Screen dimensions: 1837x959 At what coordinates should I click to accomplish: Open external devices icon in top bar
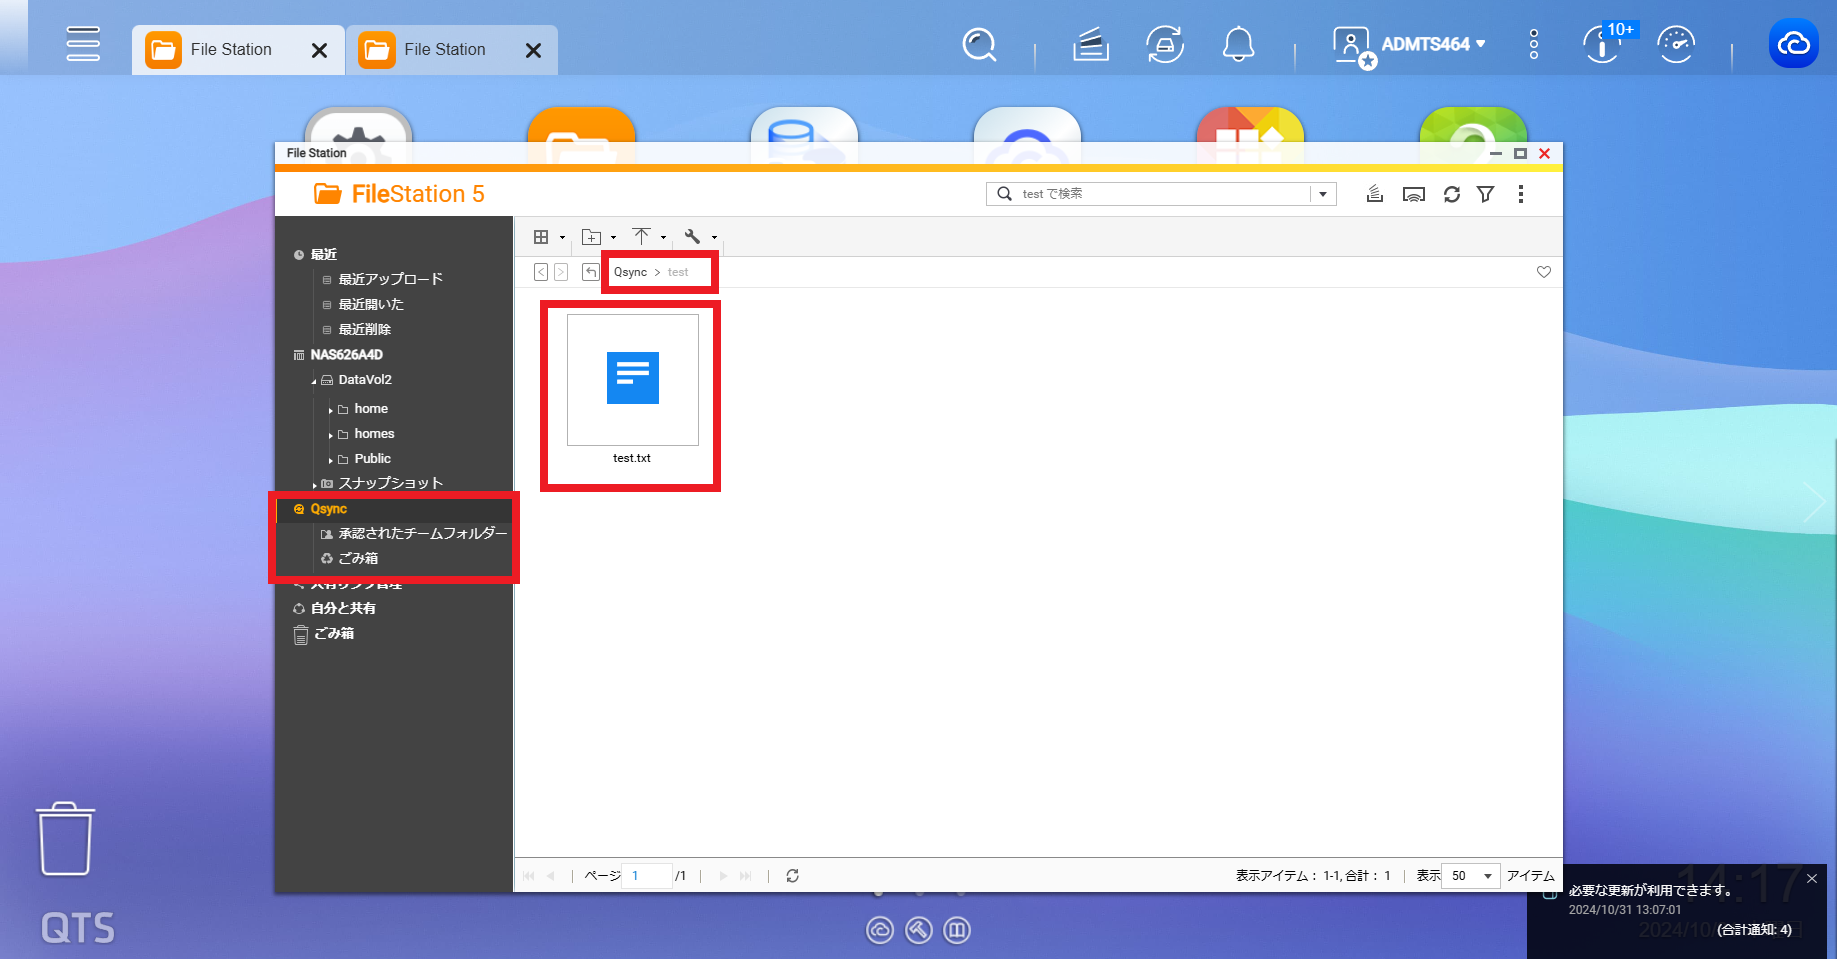[x=1165, y=44]
